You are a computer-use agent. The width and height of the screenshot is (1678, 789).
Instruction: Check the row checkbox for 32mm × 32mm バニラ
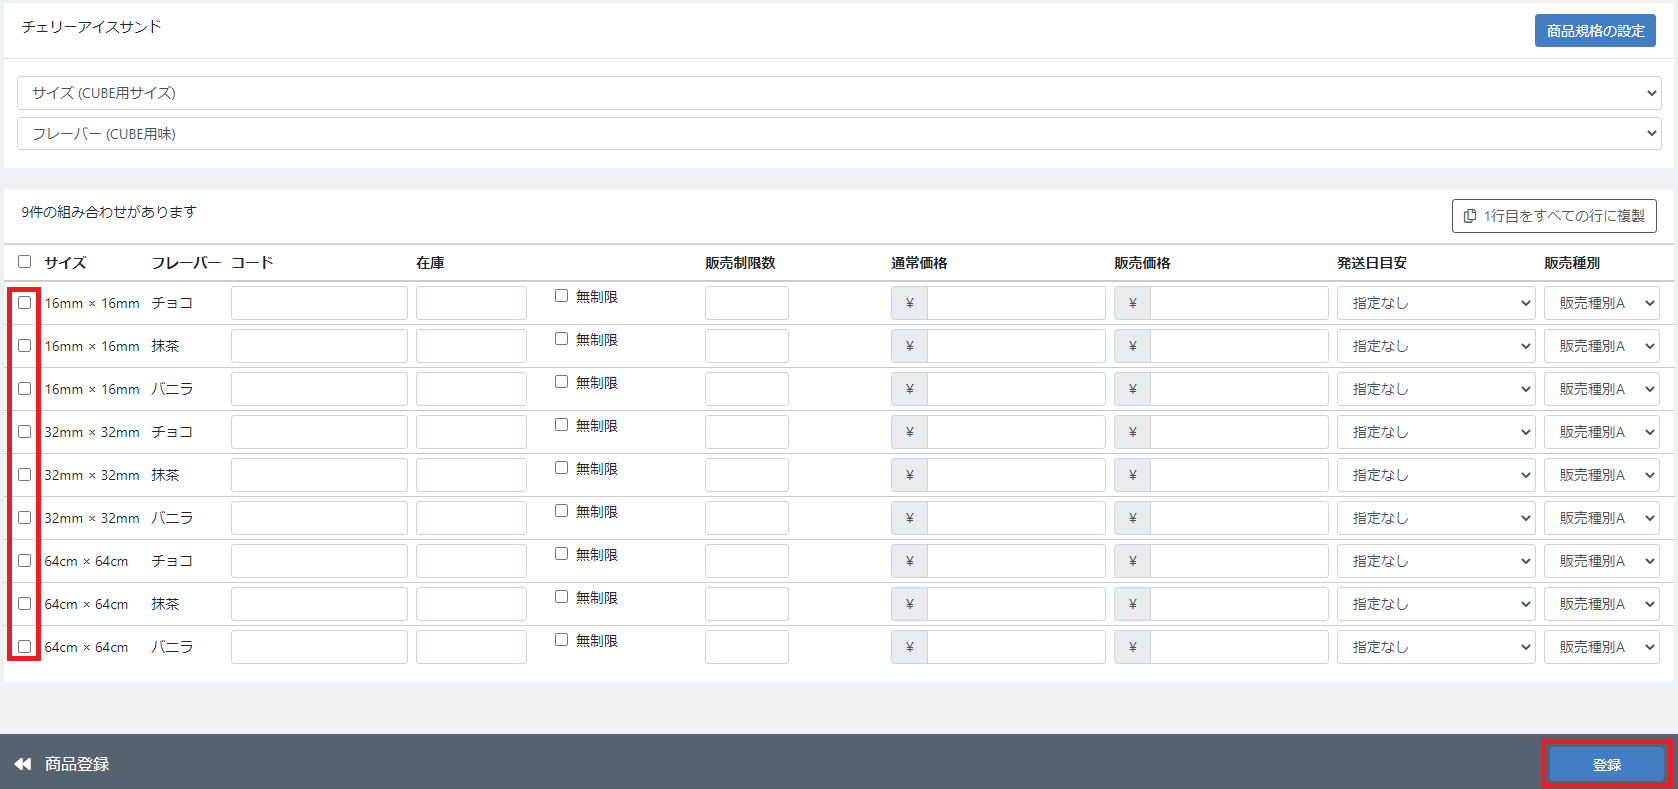[x=25, y=518]
